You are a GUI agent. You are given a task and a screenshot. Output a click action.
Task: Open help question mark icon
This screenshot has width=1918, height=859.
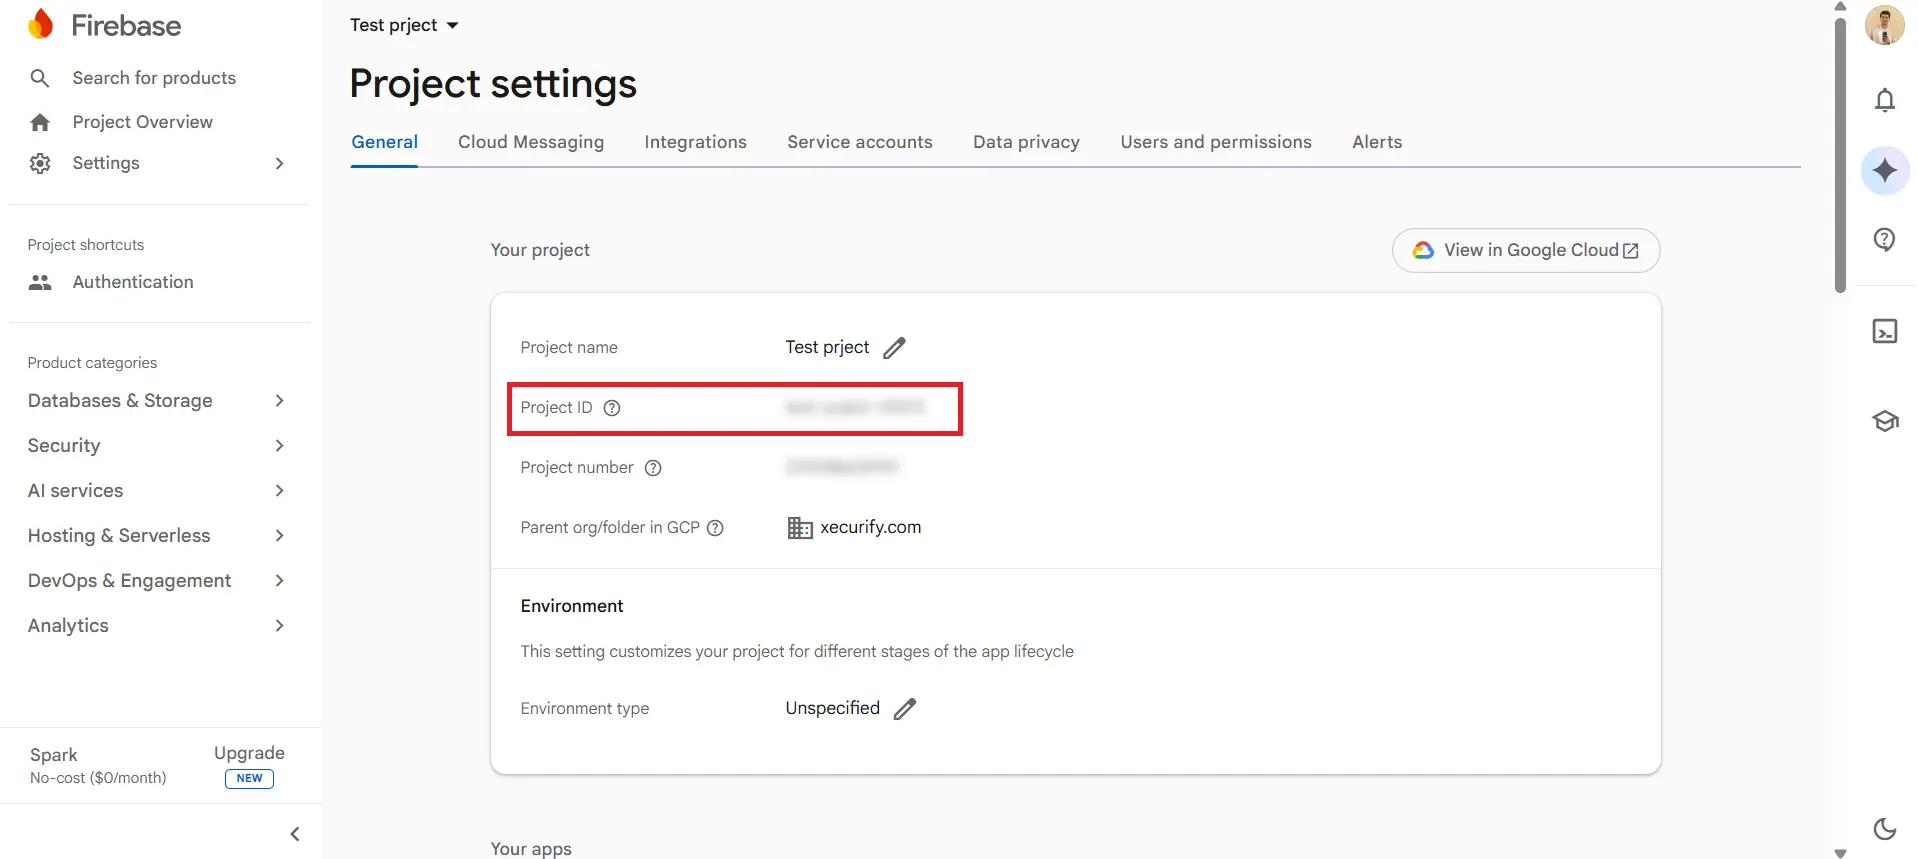pyautogui.click(x=1885, y=239)
